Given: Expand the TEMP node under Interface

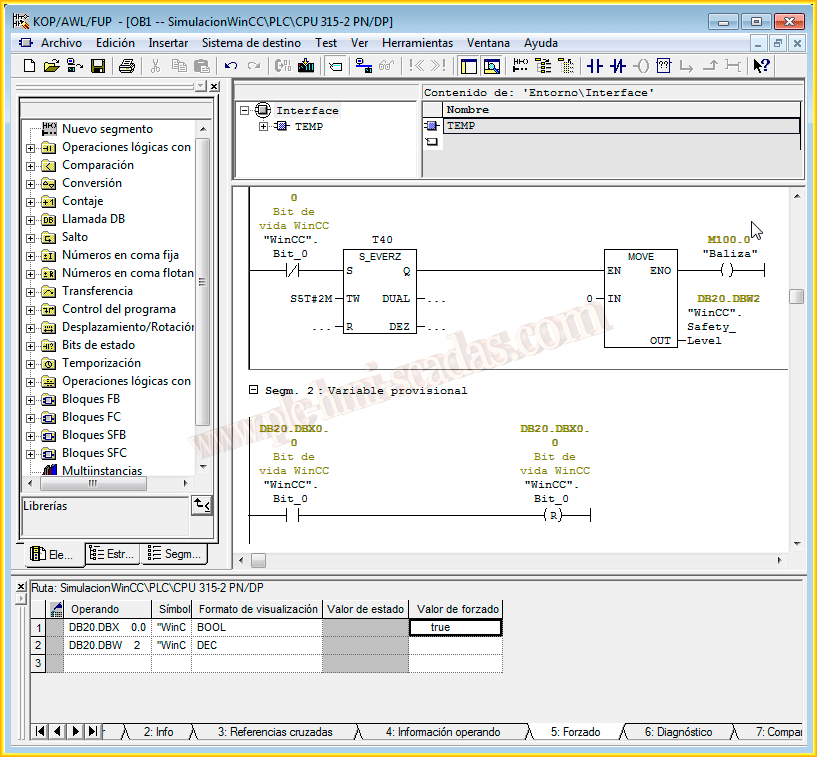Looking at the screenshot, I should click(264, 127).
